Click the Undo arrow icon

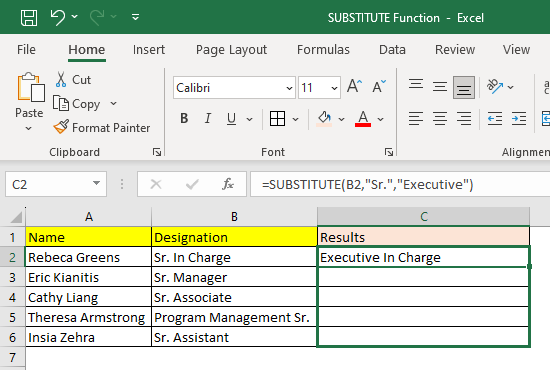click(x=58, y=17)
